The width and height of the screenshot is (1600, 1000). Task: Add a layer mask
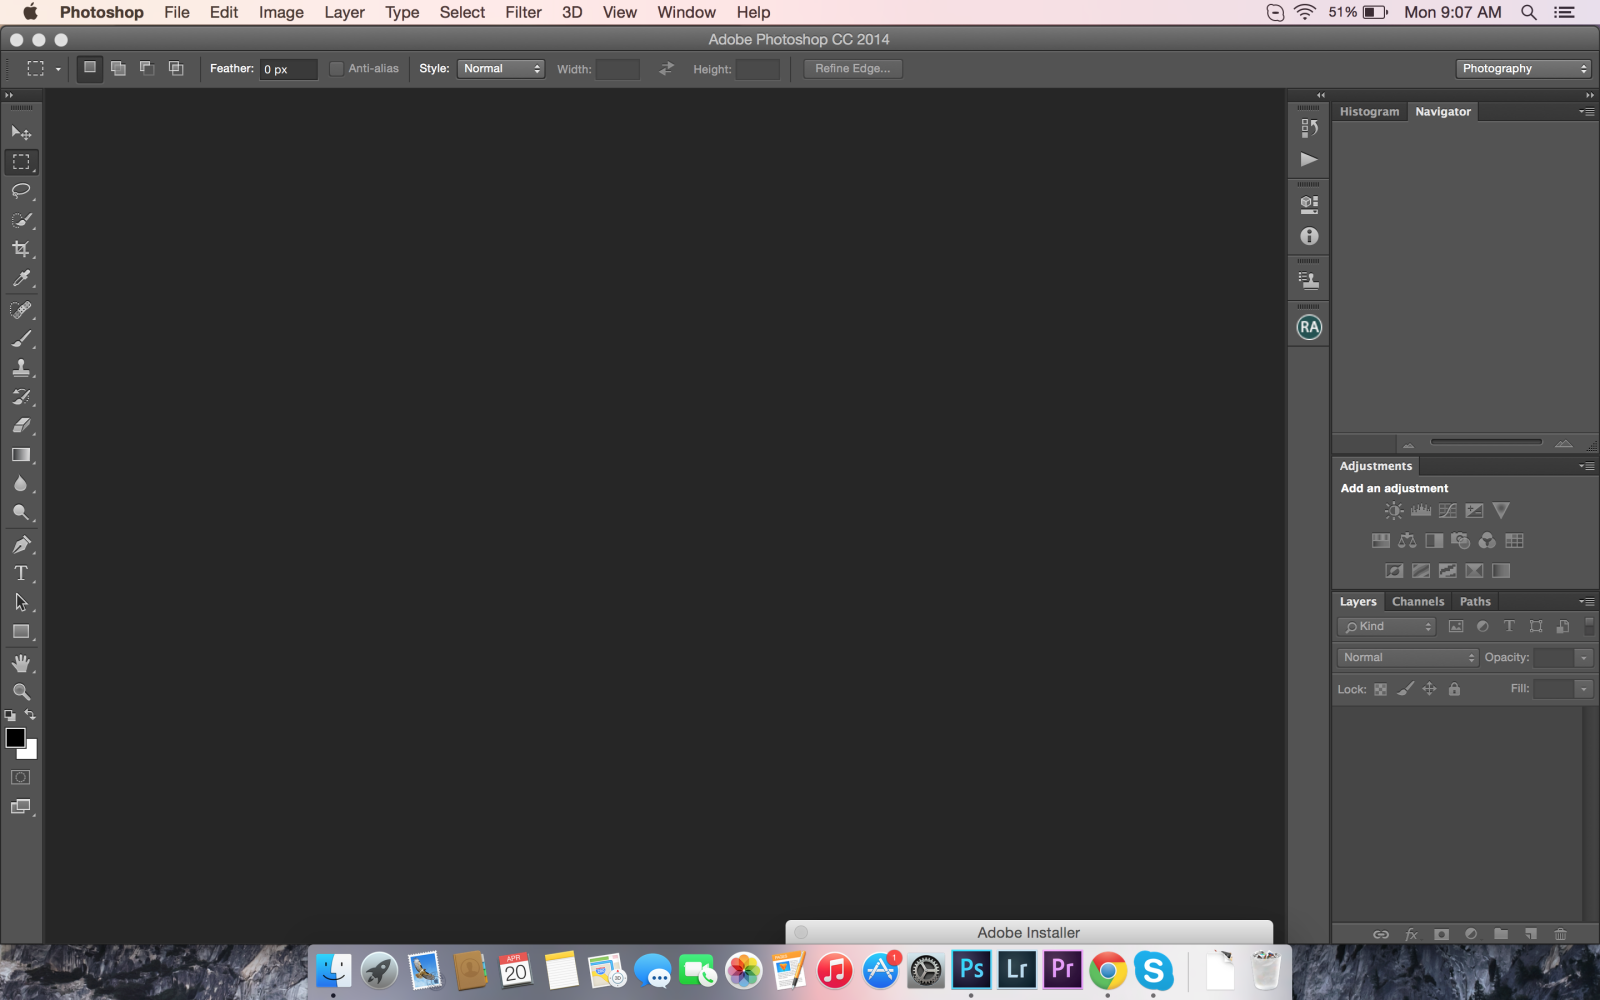pyautogui.click(x=1441, y=934)
